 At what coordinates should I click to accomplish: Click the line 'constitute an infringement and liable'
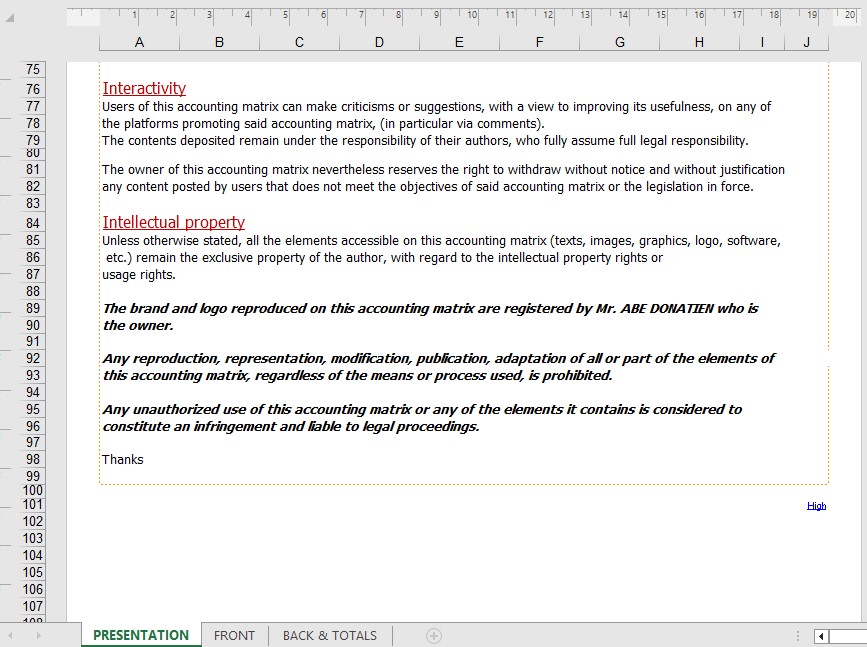click(x=291, y=427)
